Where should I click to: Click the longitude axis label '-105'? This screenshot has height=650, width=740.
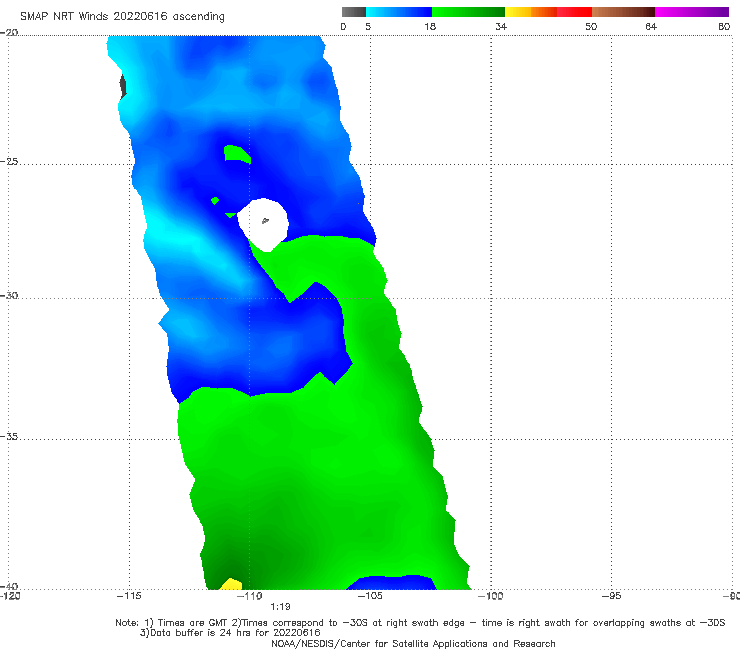(x=370, y=596)
